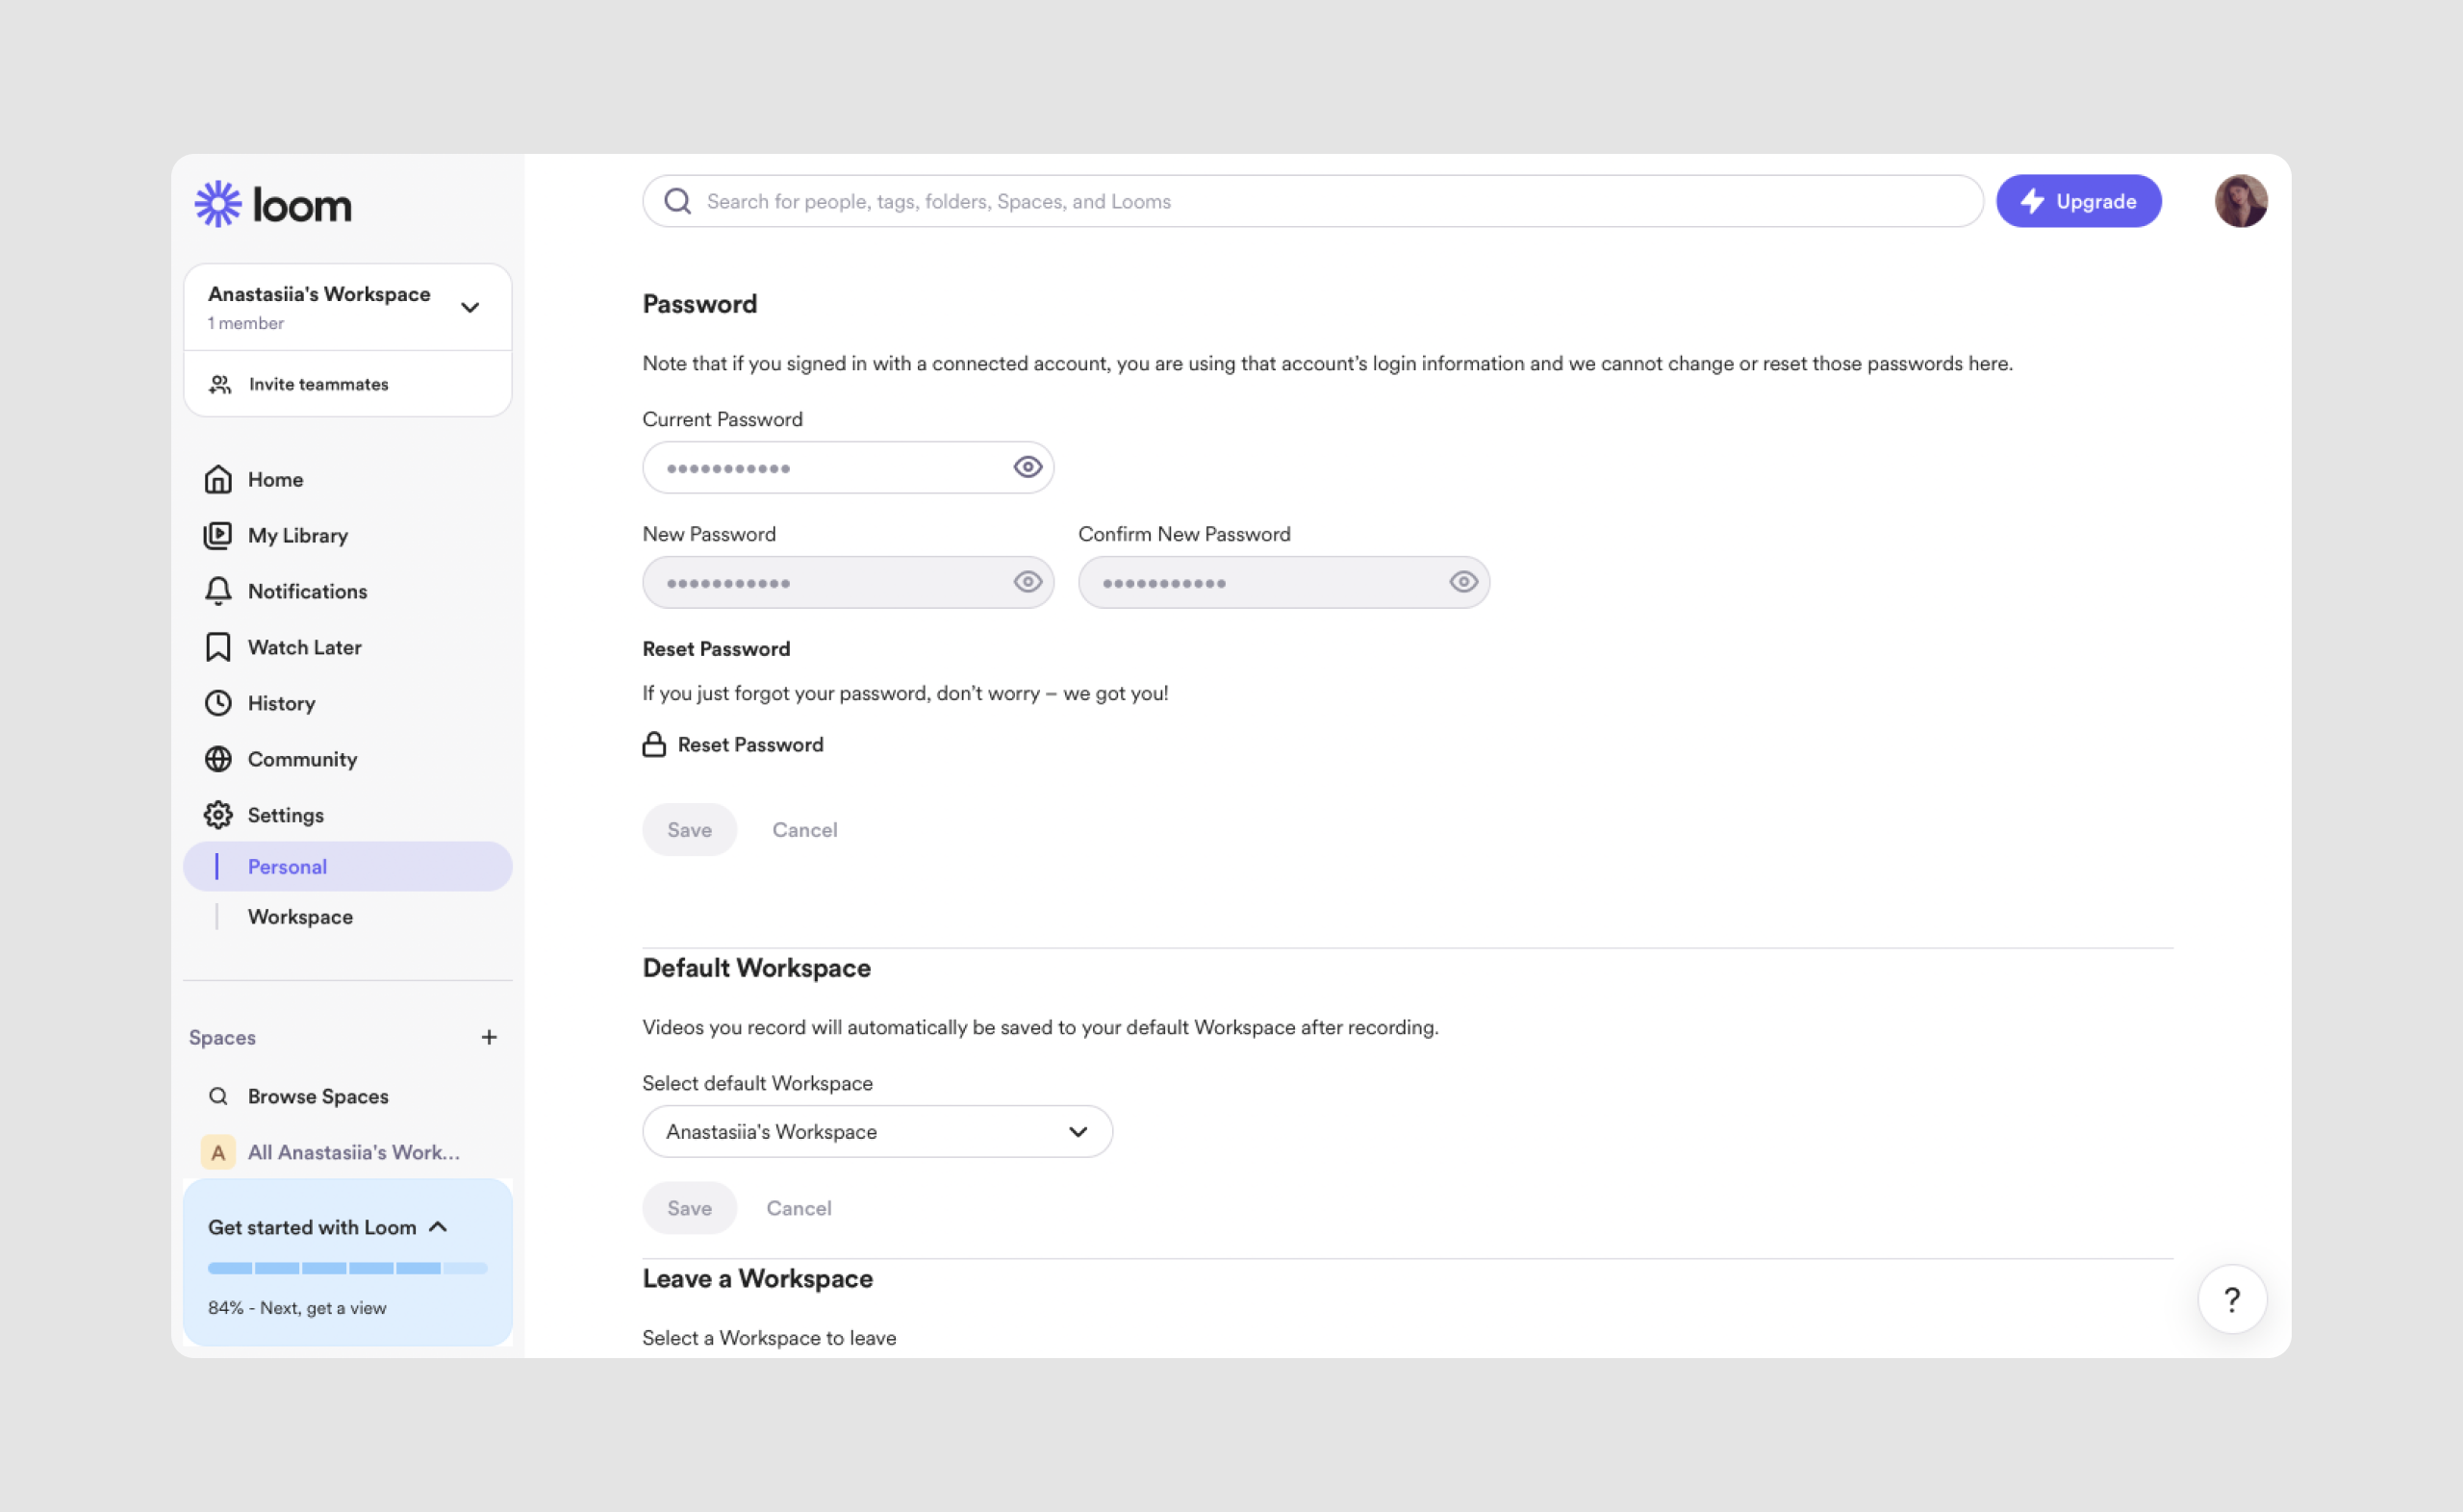
Task: Open the user profile avatar
Action: point(2240,201)
